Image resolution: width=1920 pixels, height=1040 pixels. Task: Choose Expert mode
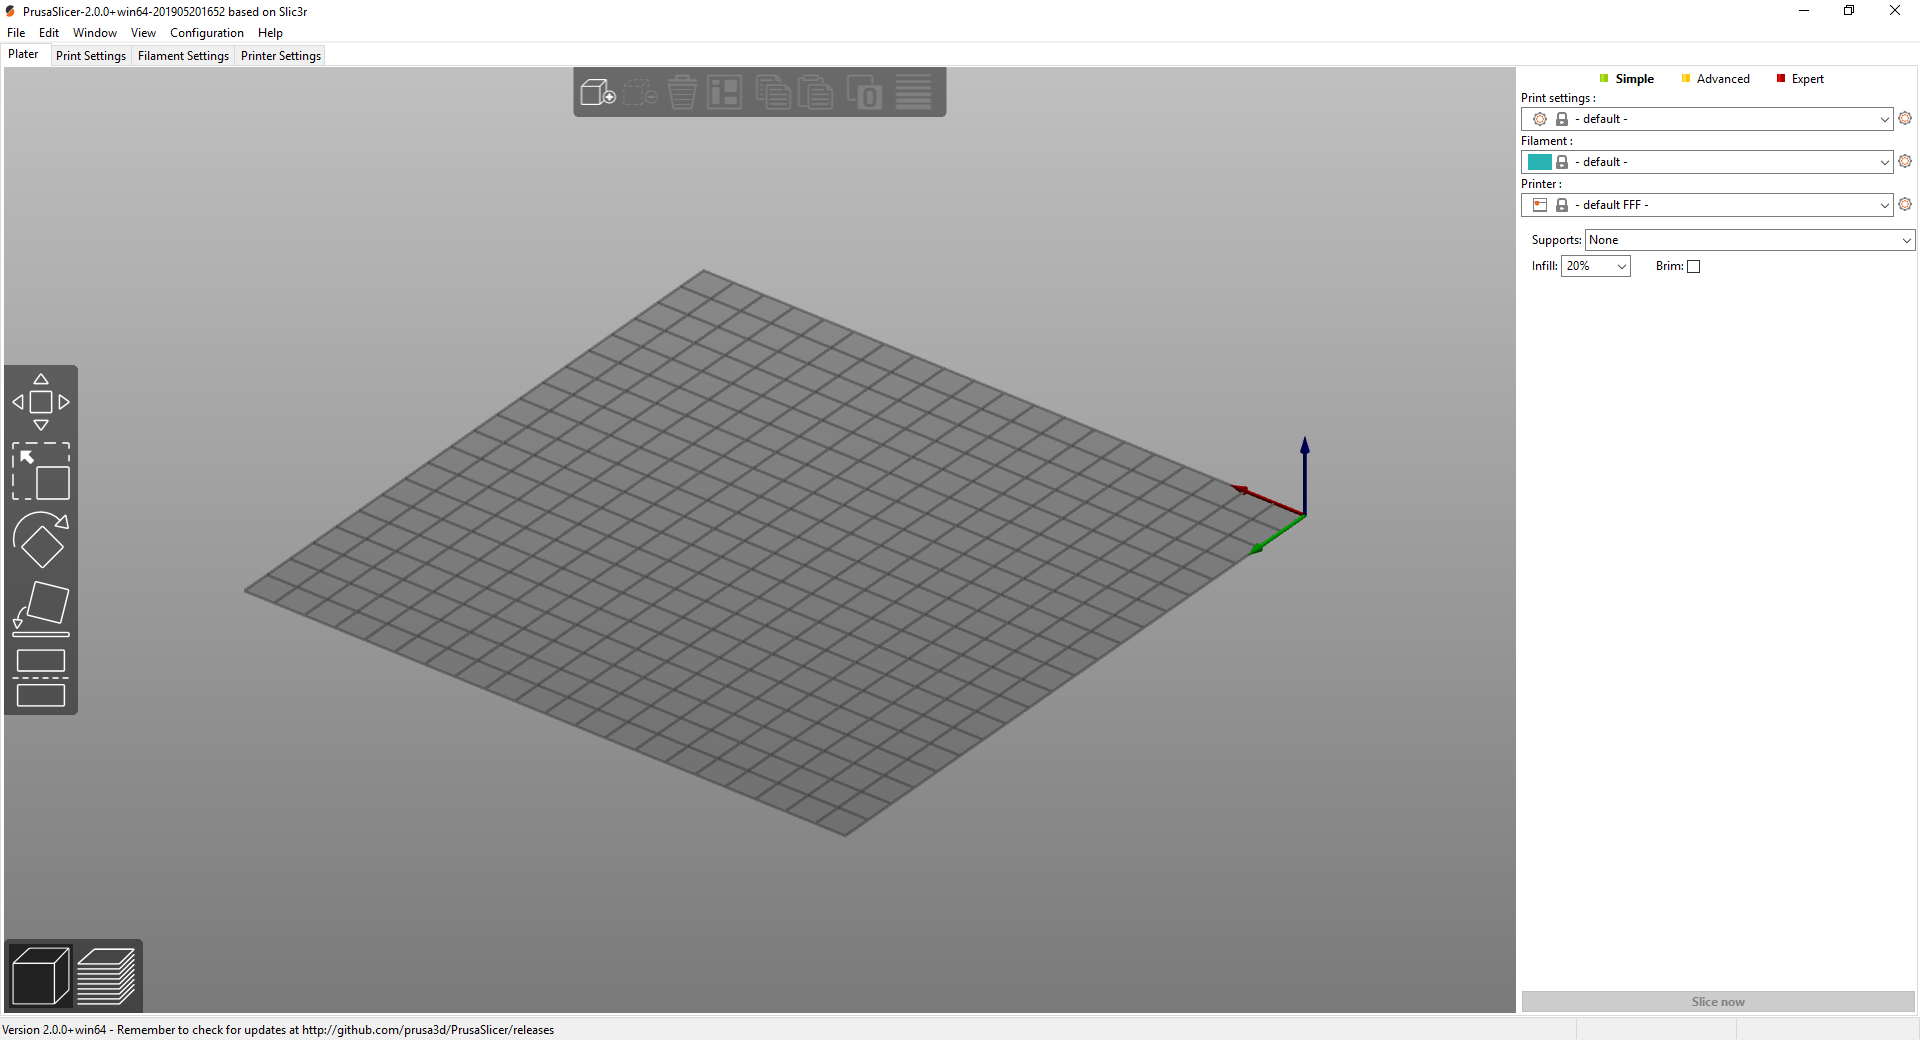[1800, 79]
